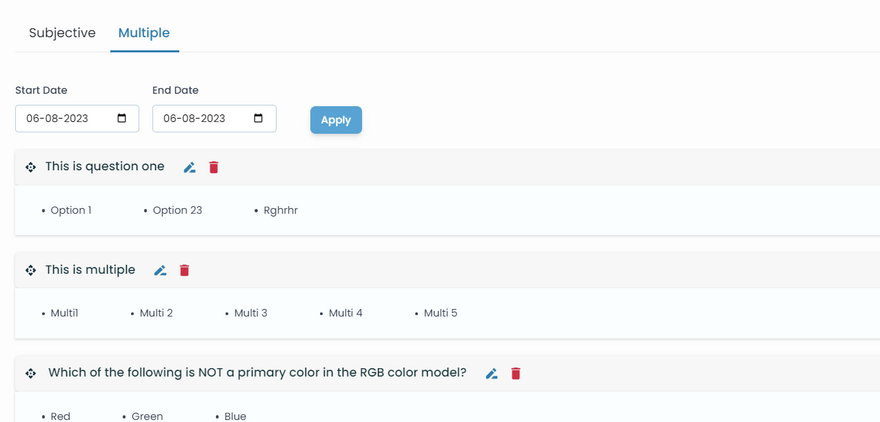Click the 'This is question one' title
This screenshot has height=422, width=880.
click(x=105, y=167)
